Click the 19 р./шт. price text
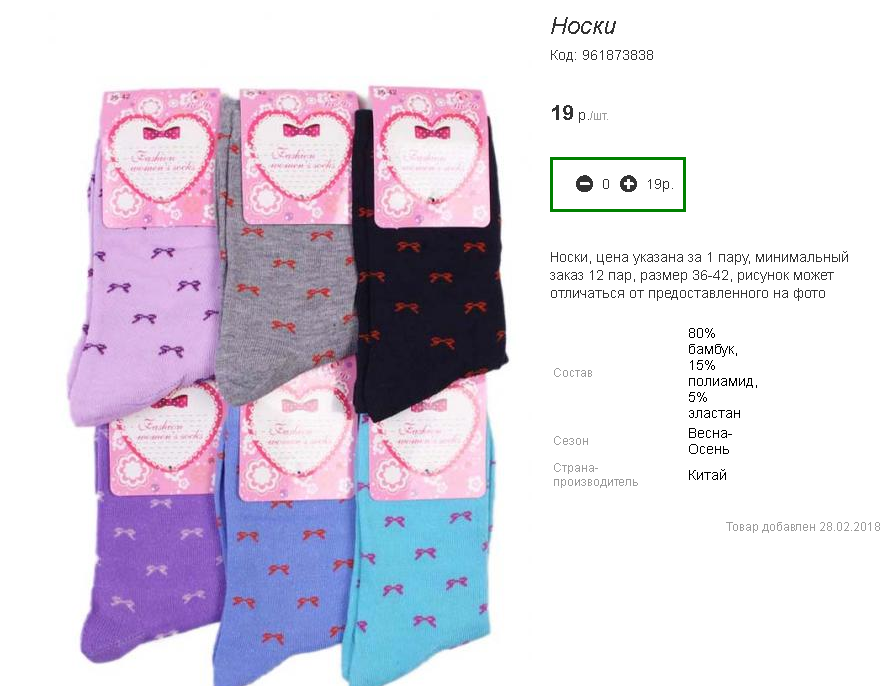This screenshot has width=886, height=686. (579, 114)
